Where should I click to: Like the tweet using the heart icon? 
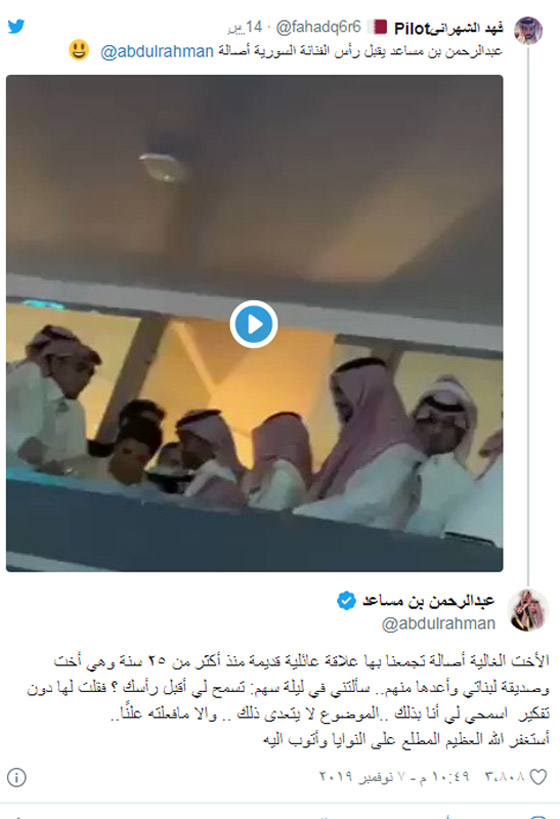[539, 777]
